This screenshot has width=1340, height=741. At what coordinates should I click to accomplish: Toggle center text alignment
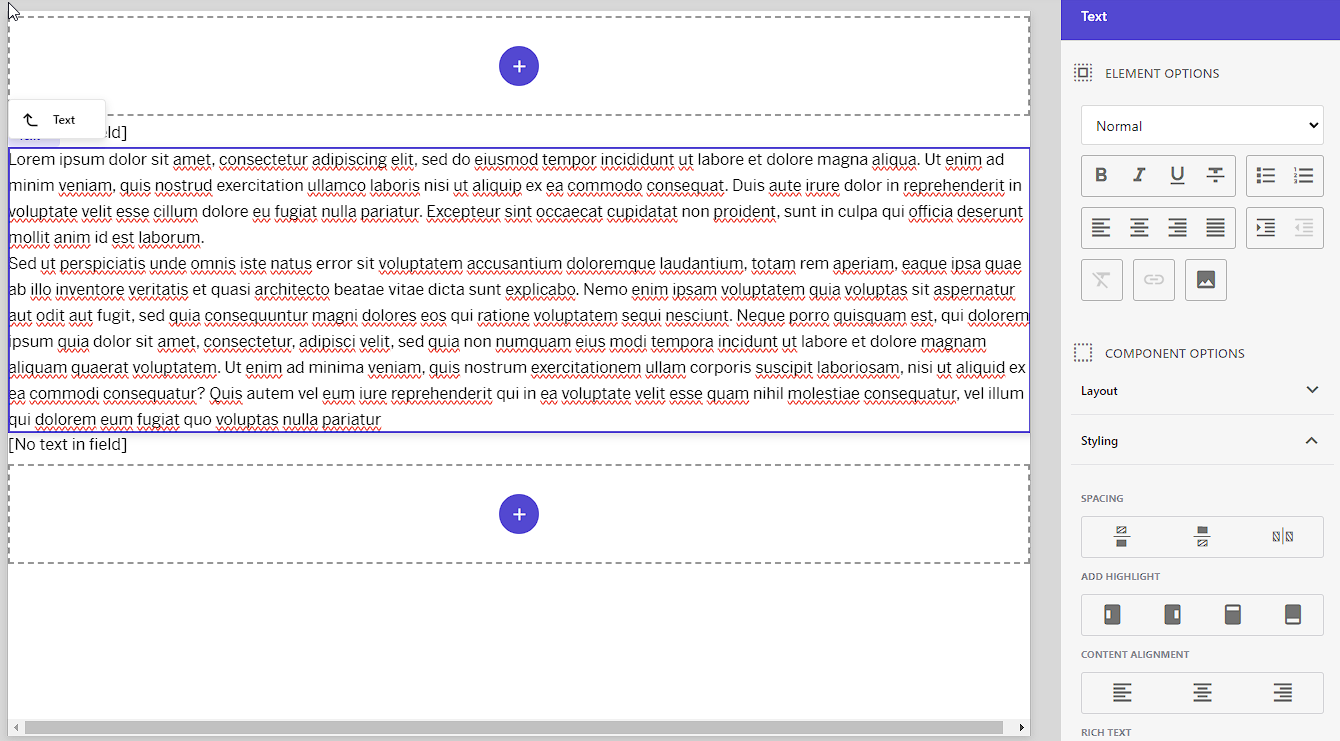pyautogui.click(x=1139, y=228)
